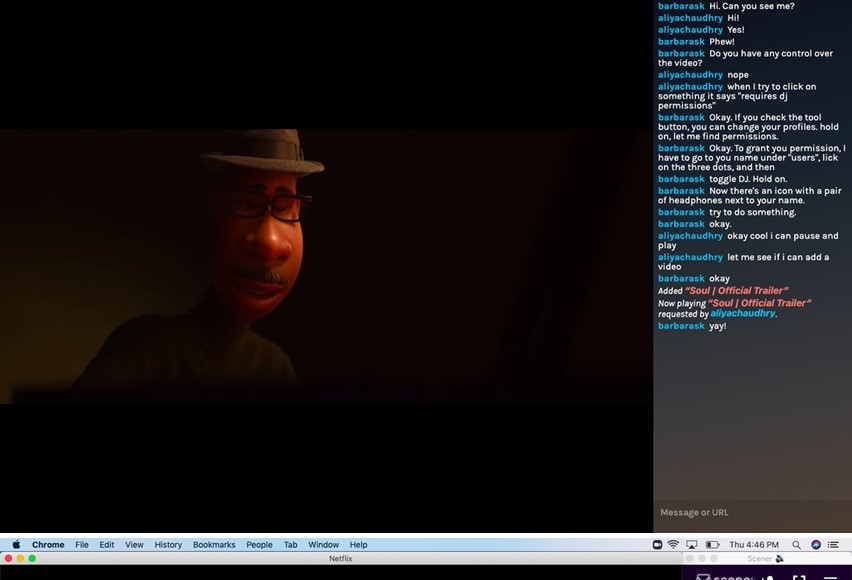Open the Tab menu
This screenshot has width=852, height=580.
click(x=290, y=544)
